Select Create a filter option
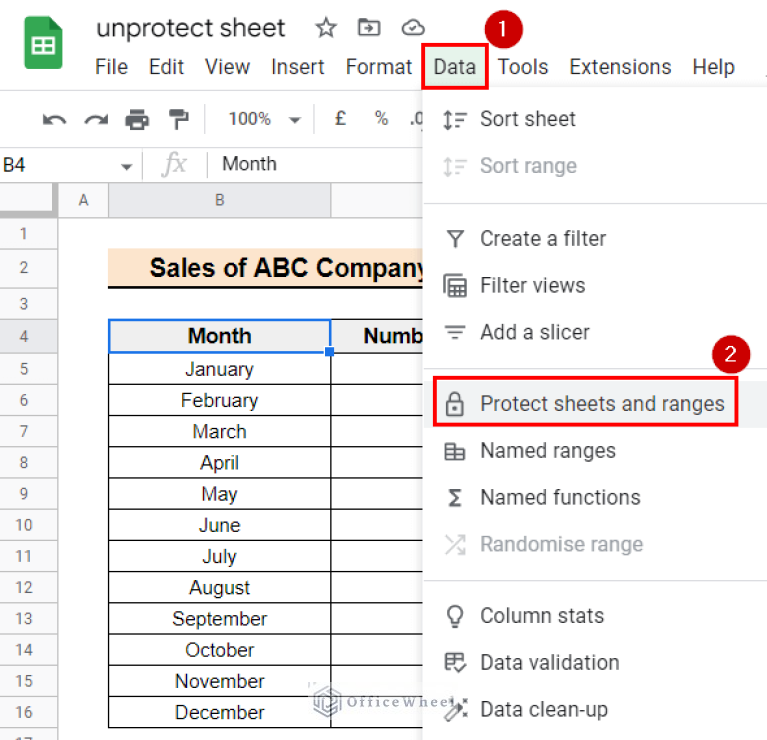The width and height of the screenshot is (767, 740). point(542,239)
